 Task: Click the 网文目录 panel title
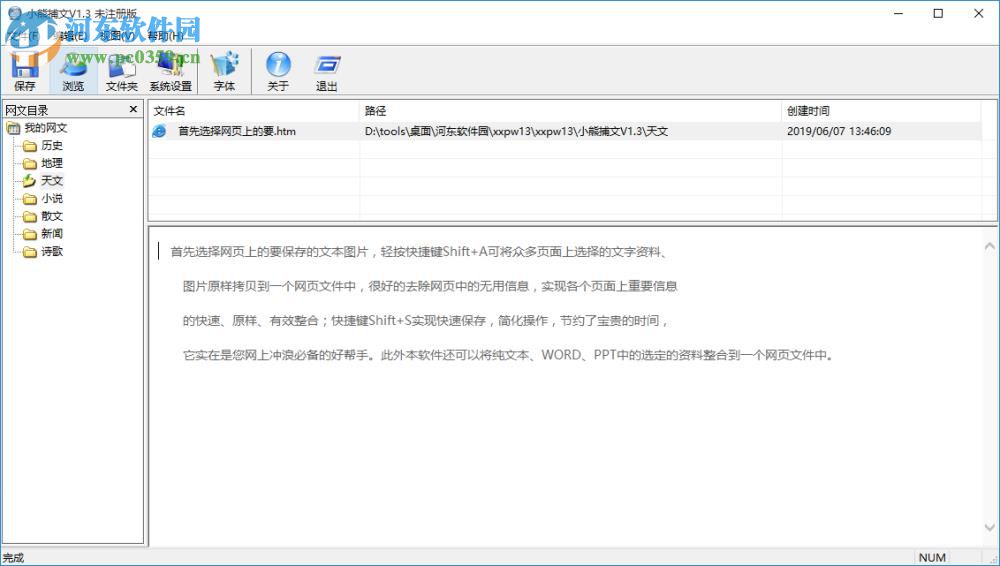[x=27, y=110]
